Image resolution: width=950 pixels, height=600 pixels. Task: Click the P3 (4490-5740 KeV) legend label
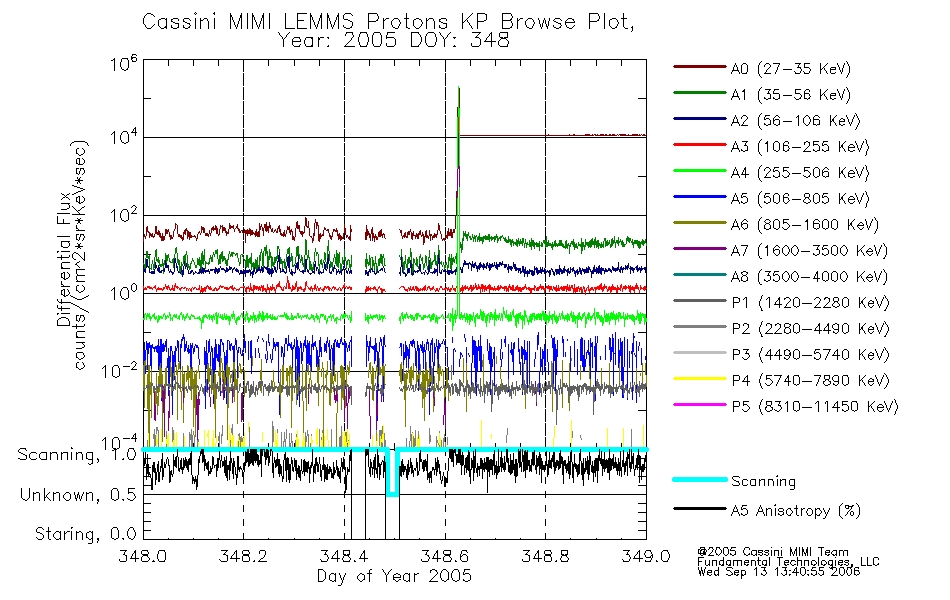[x=810, y=355]
